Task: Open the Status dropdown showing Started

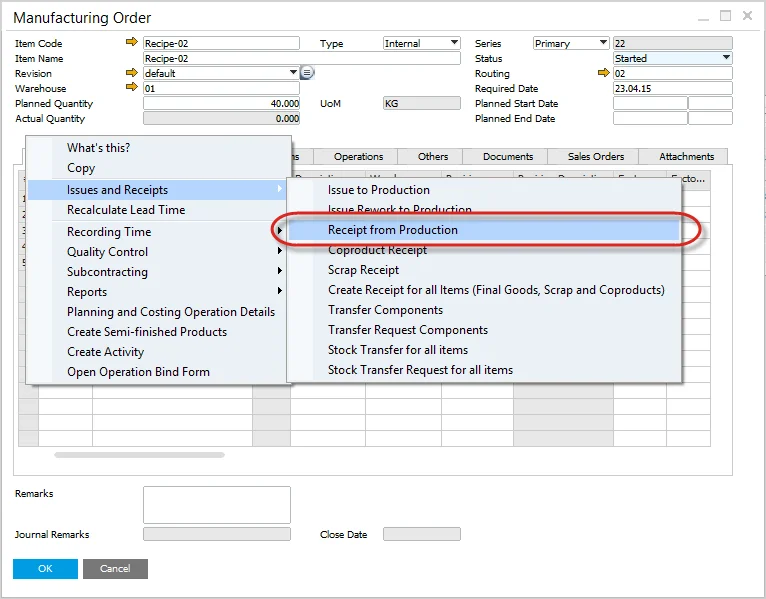Action: click(x=726, y=58)
